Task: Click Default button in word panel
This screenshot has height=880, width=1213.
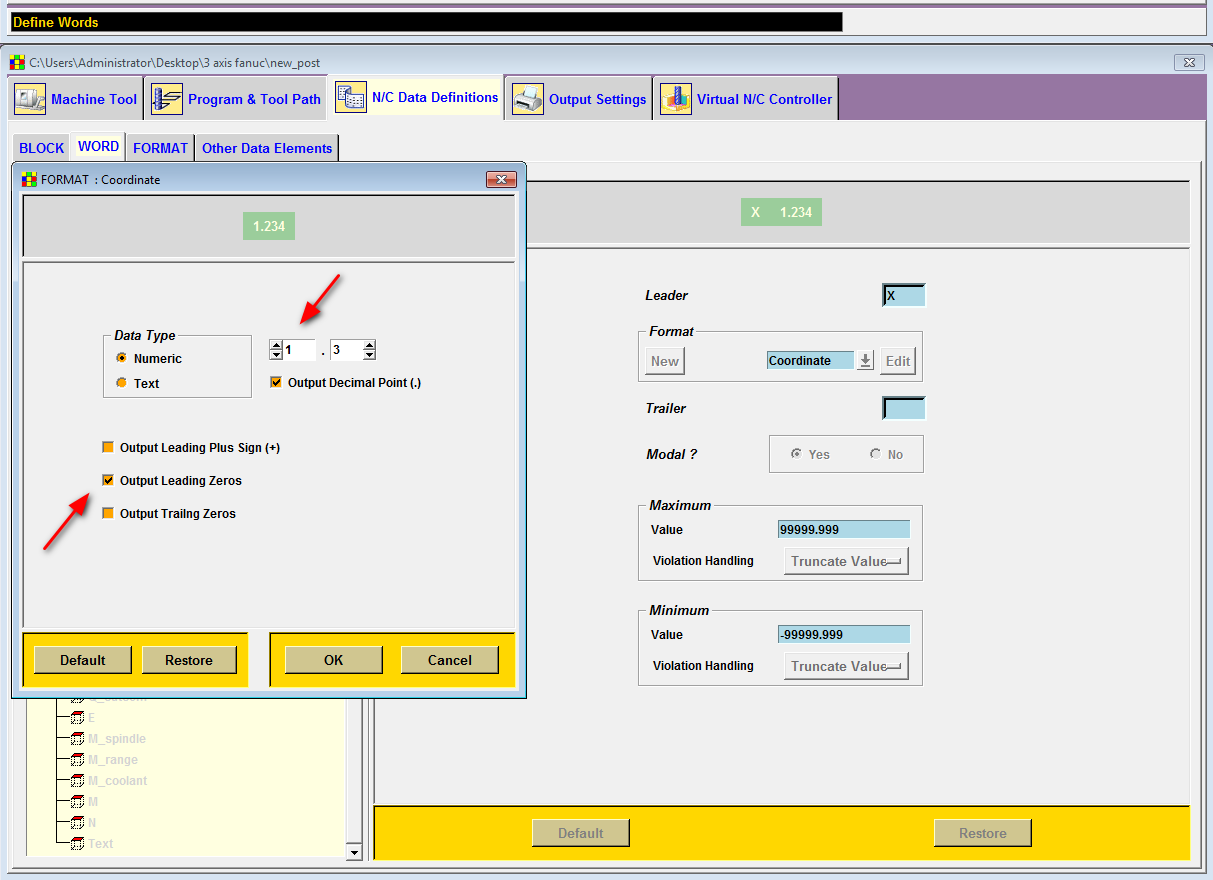Action: [581, 833]
